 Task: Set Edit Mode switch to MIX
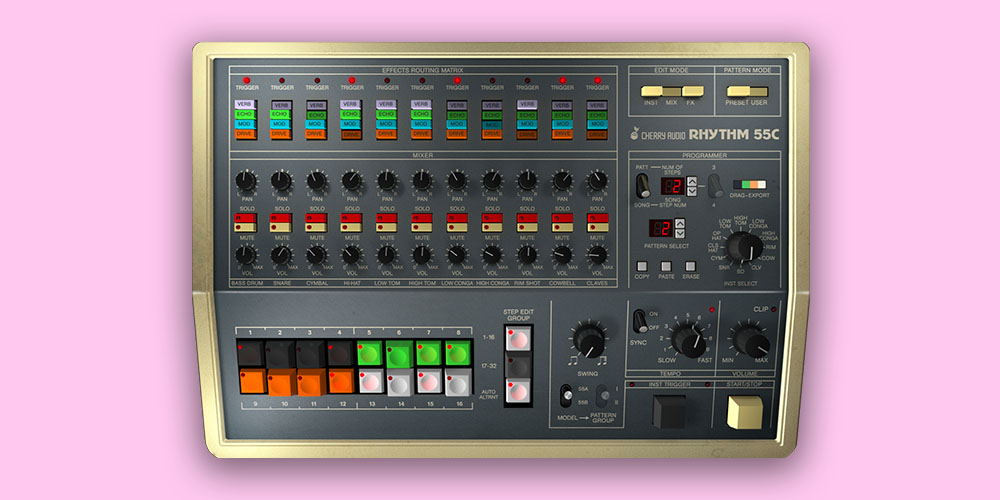672,91
